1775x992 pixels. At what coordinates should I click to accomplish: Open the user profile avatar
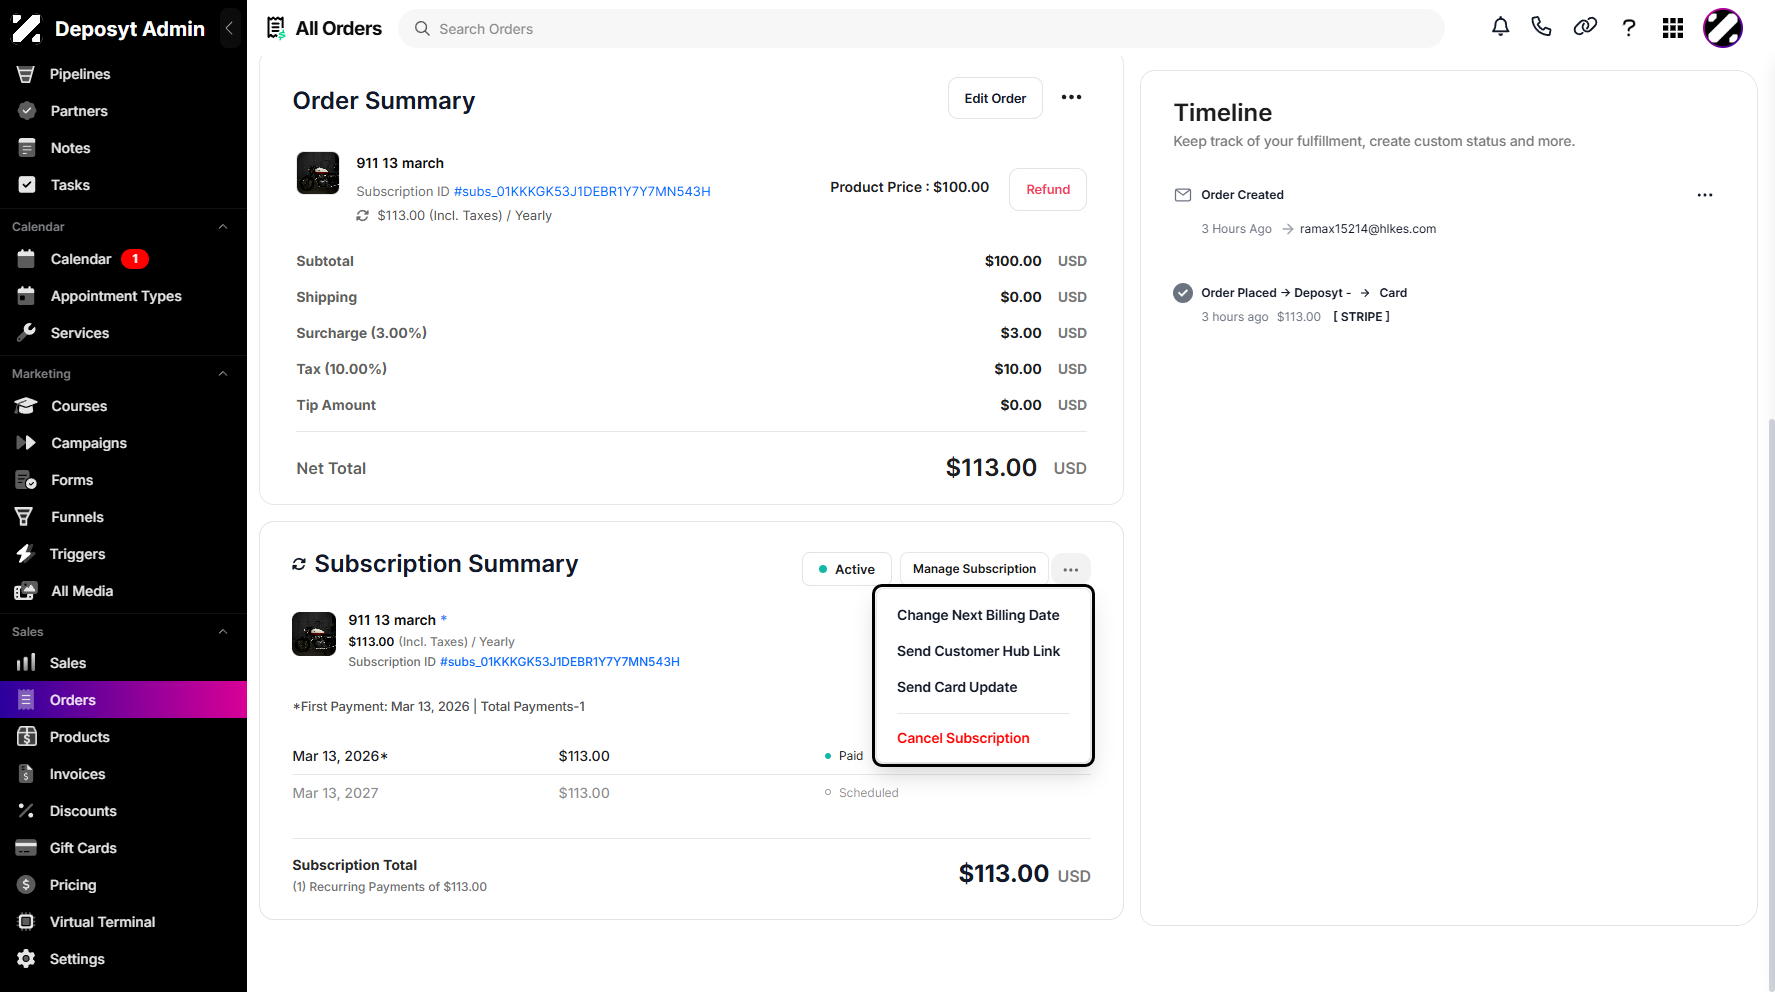click(x=1723, y=28)
